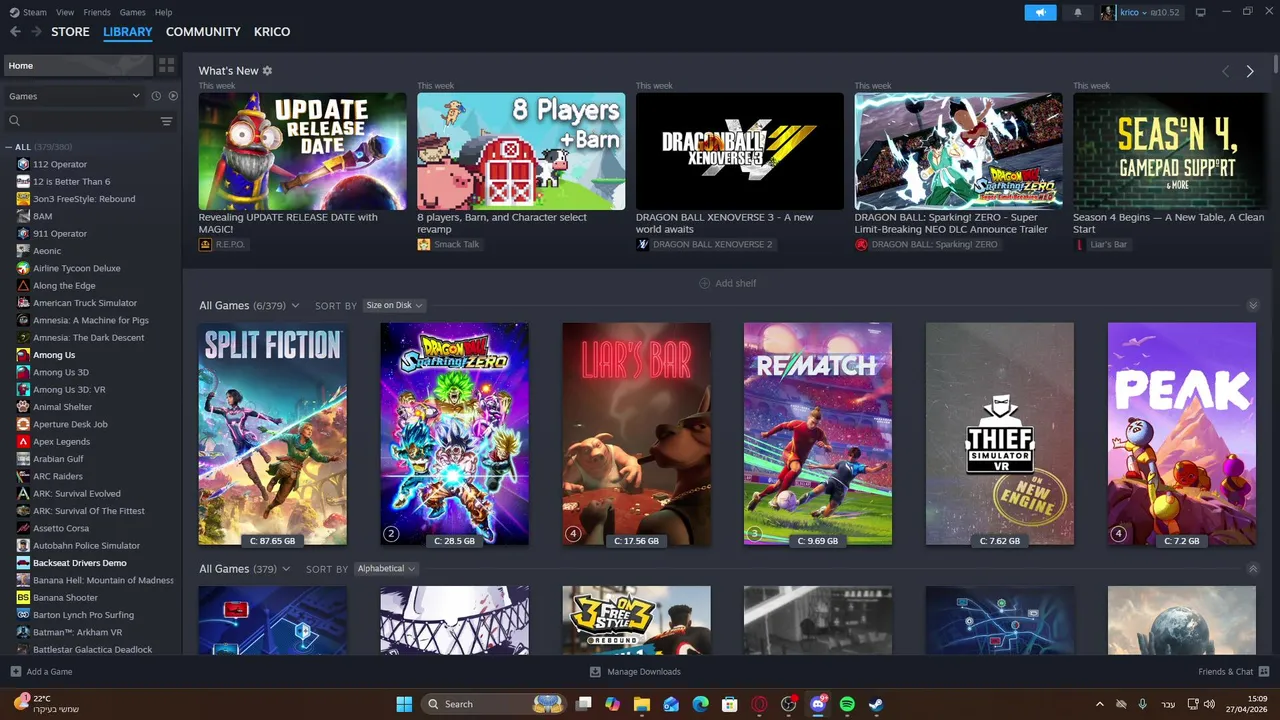Open the Split Fiction game cover
Screen dimensions: 1280x720
[x=273, y=434]
